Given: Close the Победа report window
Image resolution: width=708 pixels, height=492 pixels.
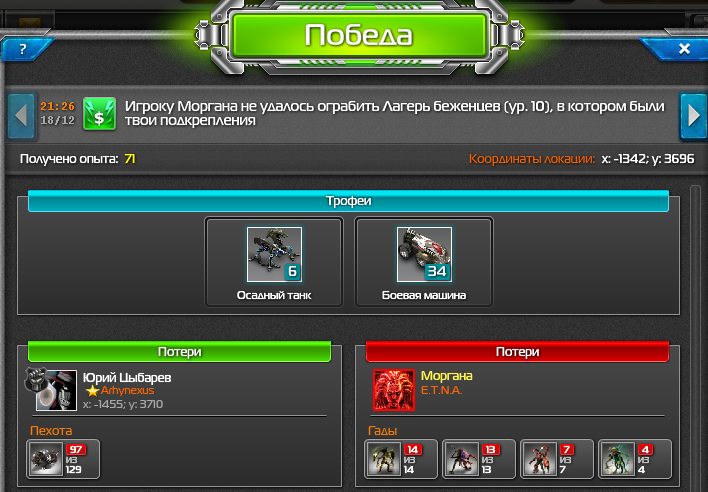Looking at the screenshot, I should 684,49.
